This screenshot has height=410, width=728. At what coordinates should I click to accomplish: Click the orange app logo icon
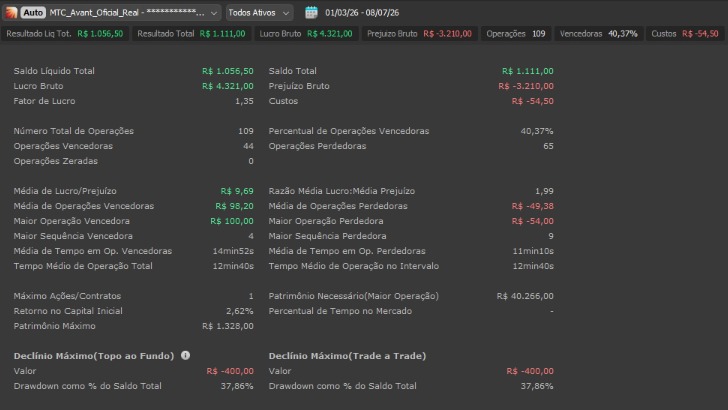(x=11, y=13)
